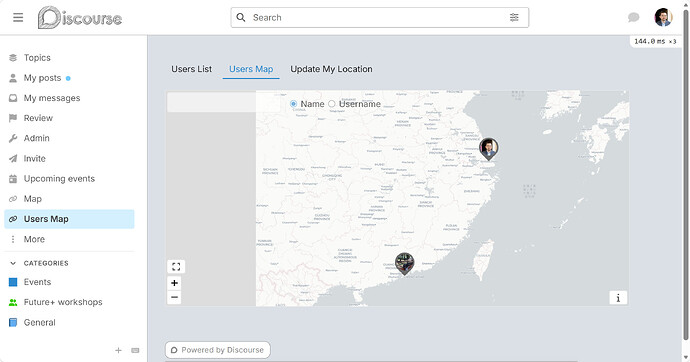Zoom out on the map
The image size is (690, 362).
coord(174,297)
